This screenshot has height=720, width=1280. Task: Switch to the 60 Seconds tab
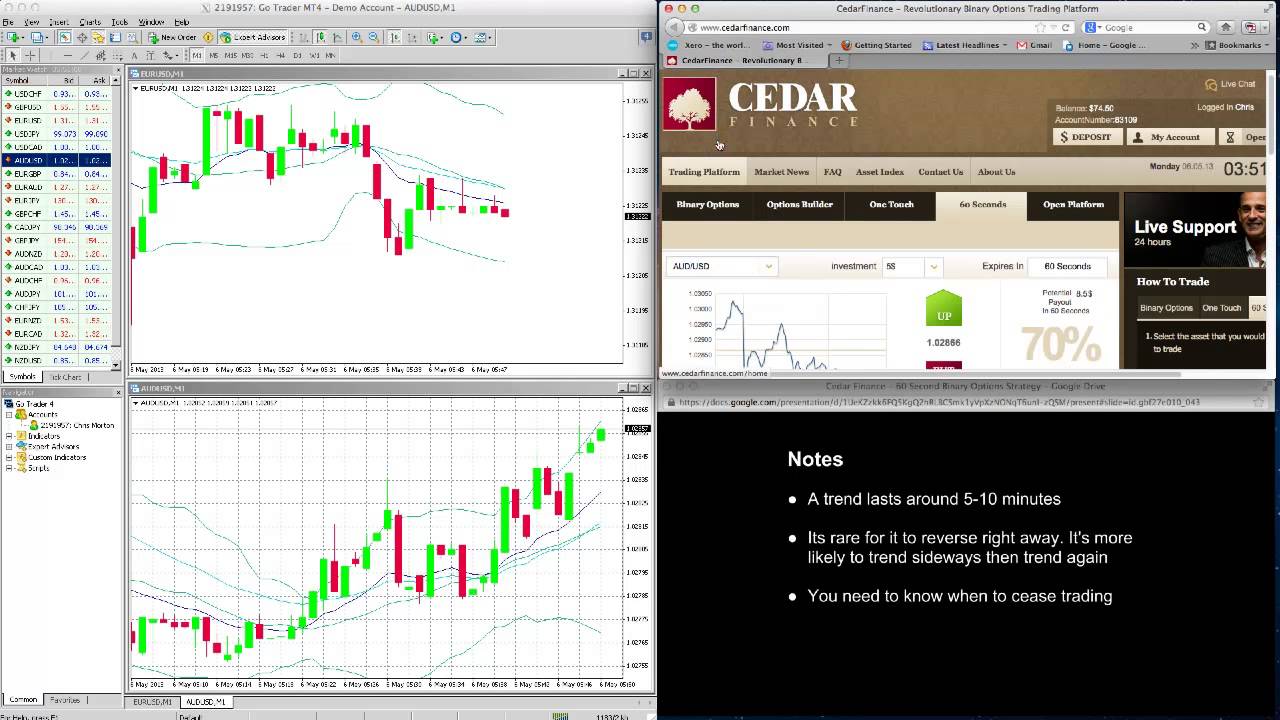click(x=982, y=205)
